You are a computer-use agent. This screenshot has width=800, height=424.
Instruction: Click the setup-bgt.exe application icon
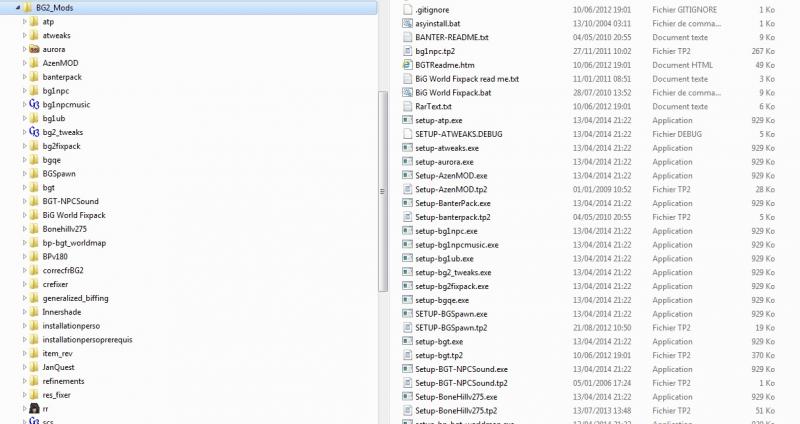point(407,341)
